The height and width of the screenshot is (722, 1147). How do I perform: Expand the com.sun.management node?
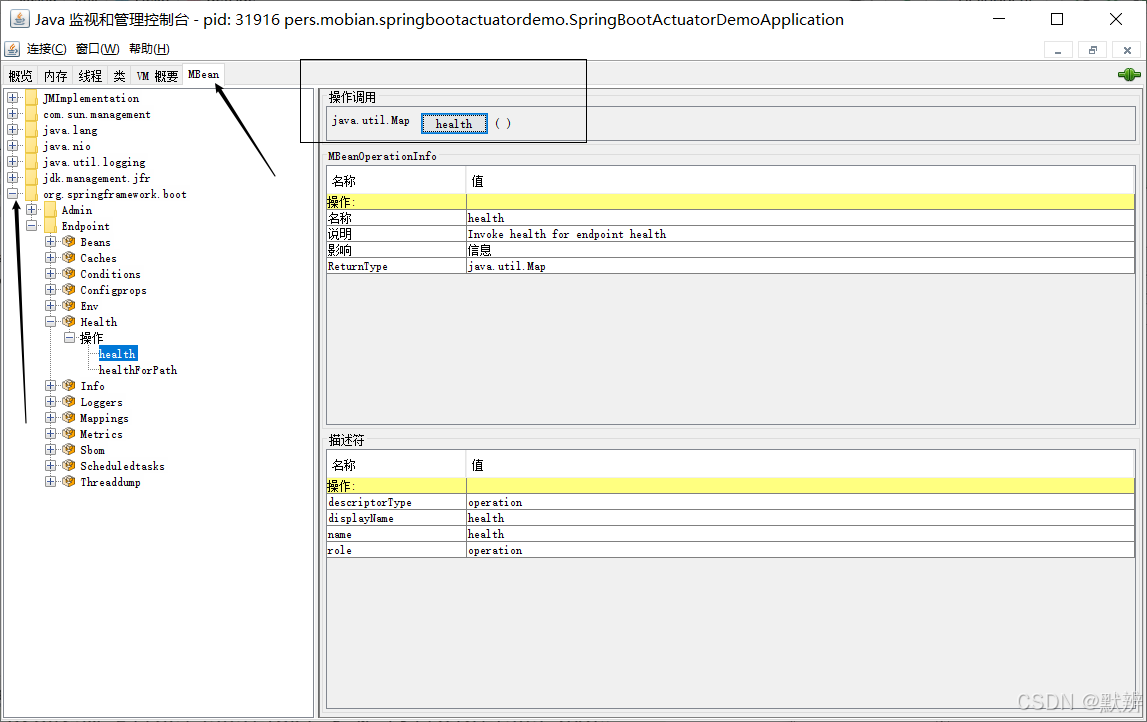click(x=12, y=114)
